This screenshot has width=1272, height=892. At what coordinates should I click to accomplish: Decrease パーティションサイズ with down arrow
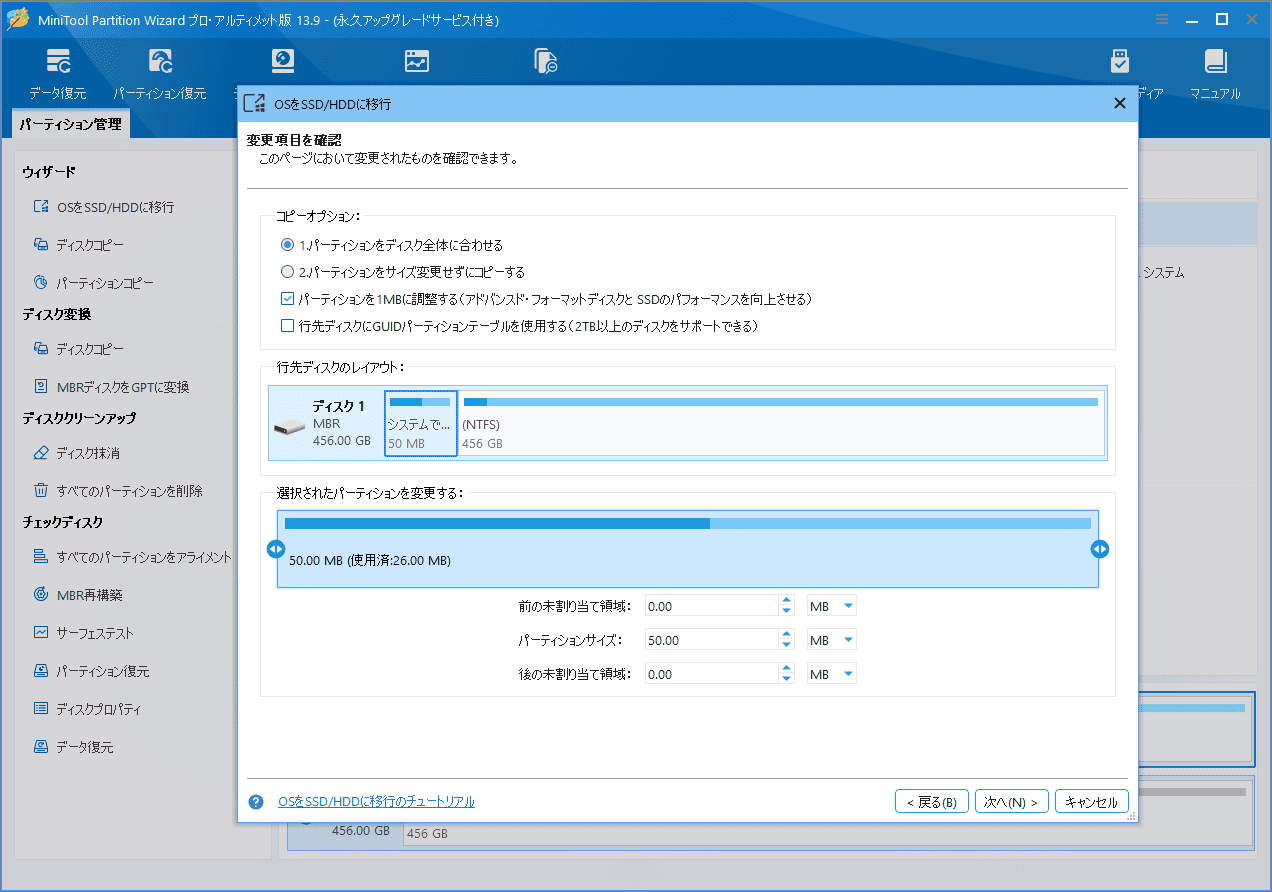pyautogui.click(x=786, y=645)
